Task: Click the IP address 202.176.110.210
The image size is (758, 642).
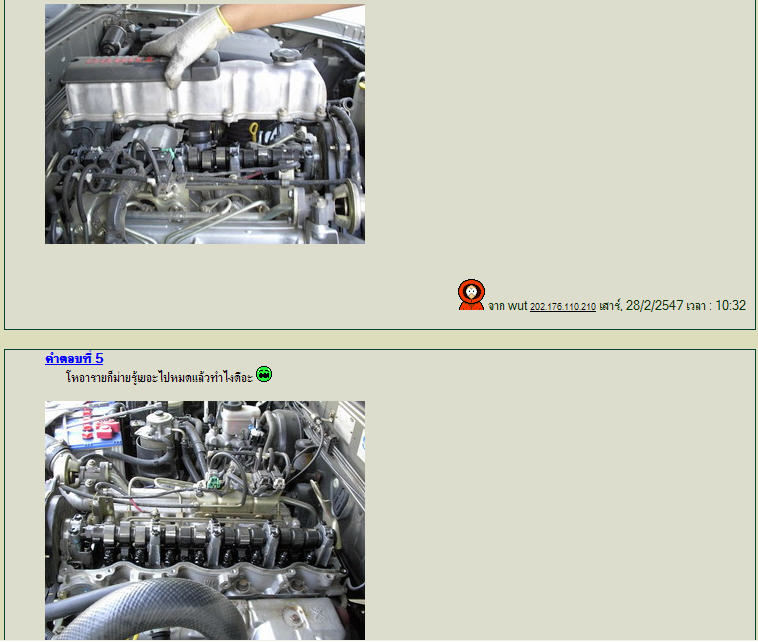Action: pyautogui.click(x=563, y=306)
